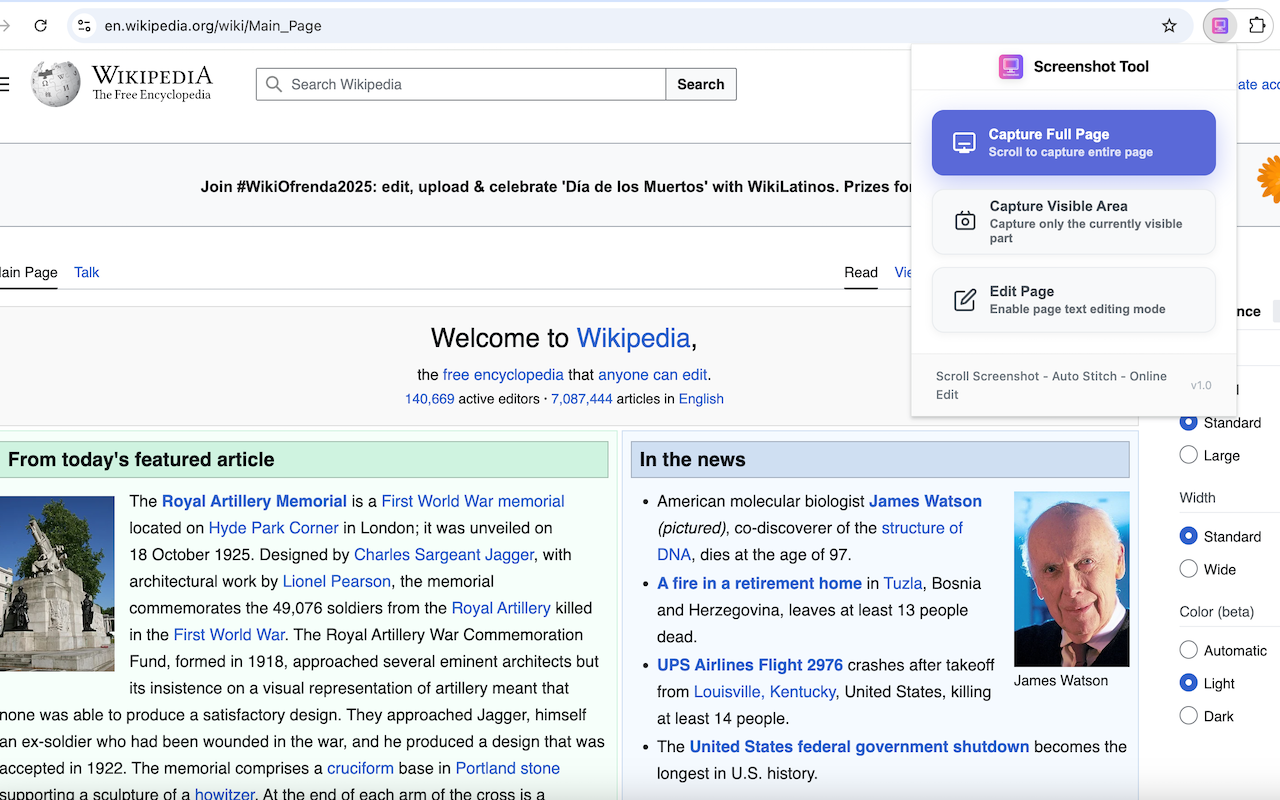Bookmark this page with the star icon
The image size is (1280, 800).
[x=1169, y=26]
